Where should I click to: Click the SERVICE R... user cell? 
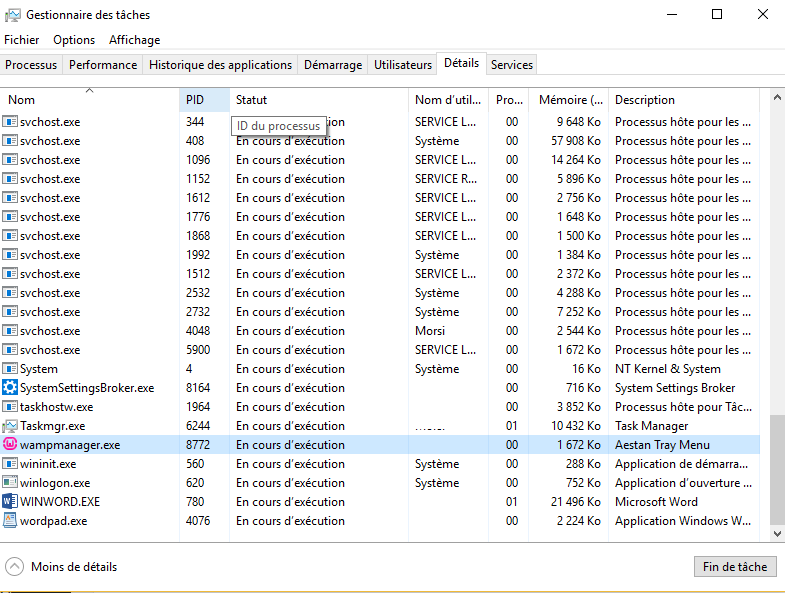coord(446,179)
